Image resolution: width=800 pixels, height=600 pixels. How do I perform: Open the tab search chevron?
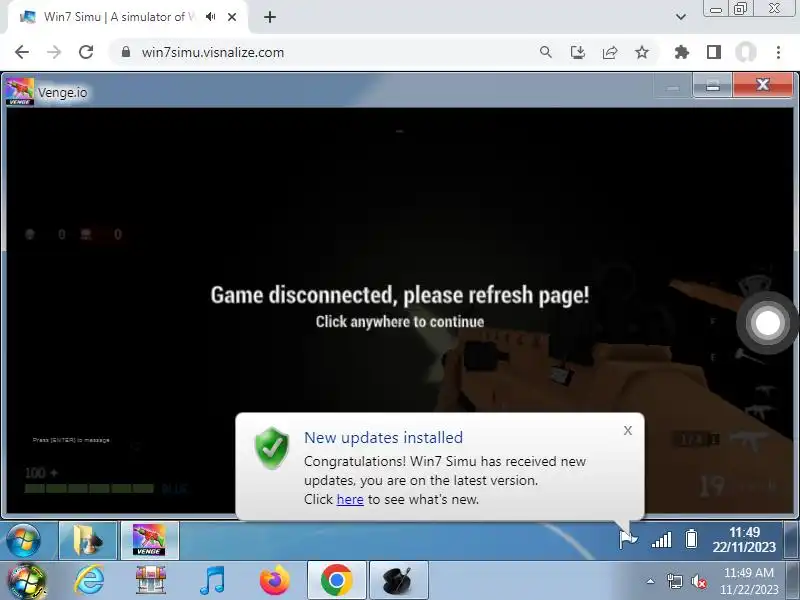coord(681,17)
